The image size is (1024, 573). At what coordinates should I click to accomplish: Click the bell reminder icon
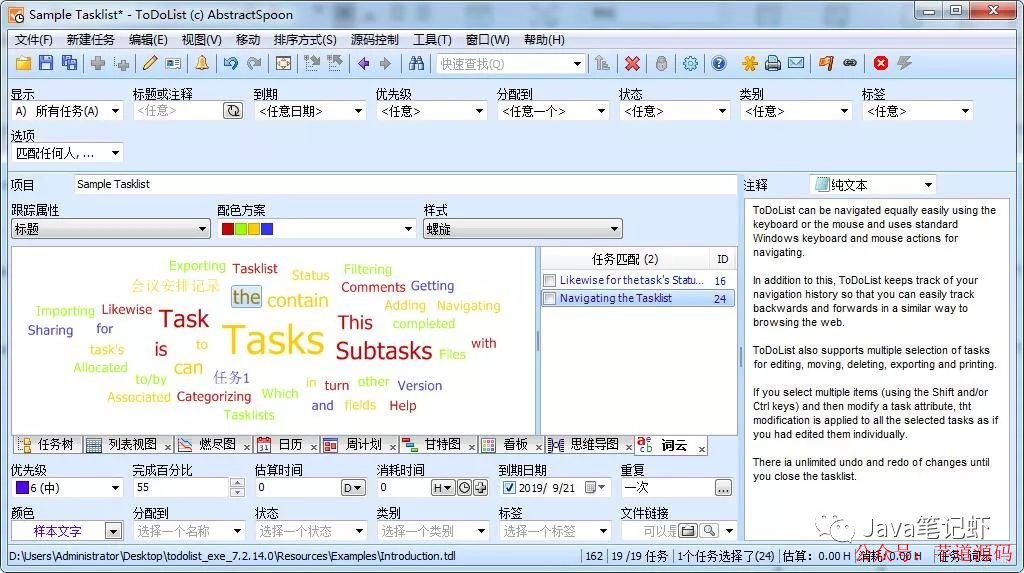pos(202,63)
